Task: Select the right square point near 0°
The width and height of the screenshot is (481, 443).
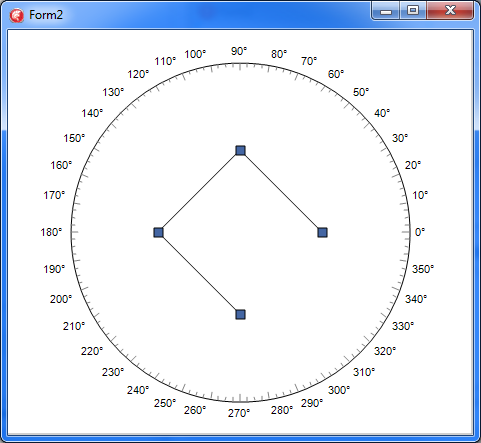Action: click(x=322, y=232)
